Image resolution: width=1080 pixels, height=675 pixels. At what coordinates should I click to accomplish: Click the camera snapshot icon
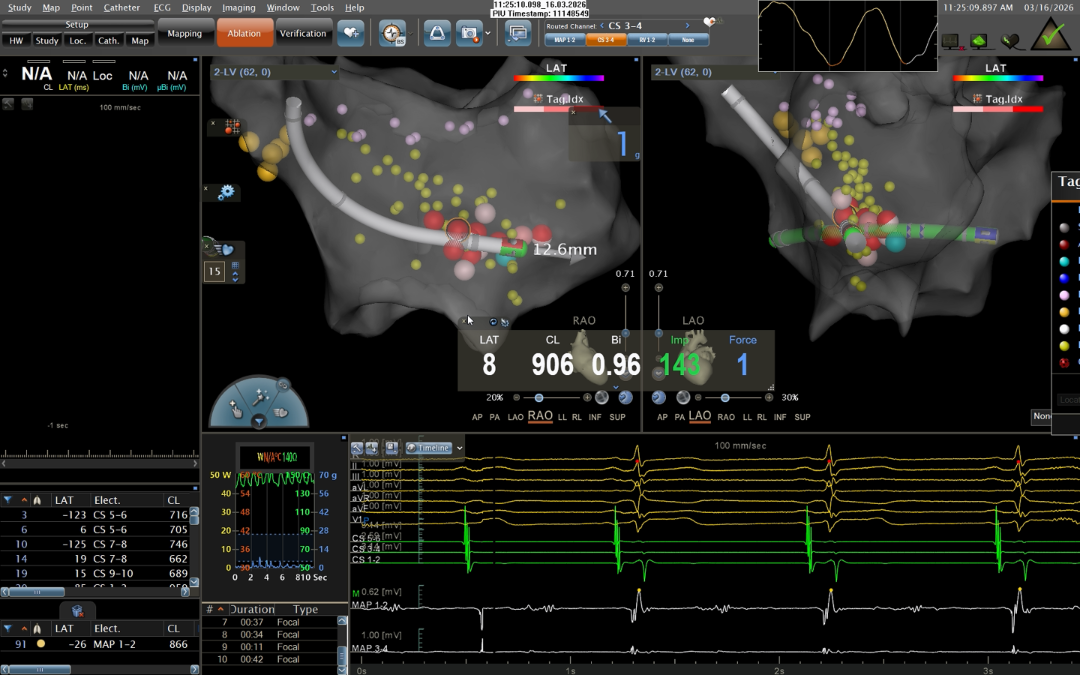coord(468,33)
